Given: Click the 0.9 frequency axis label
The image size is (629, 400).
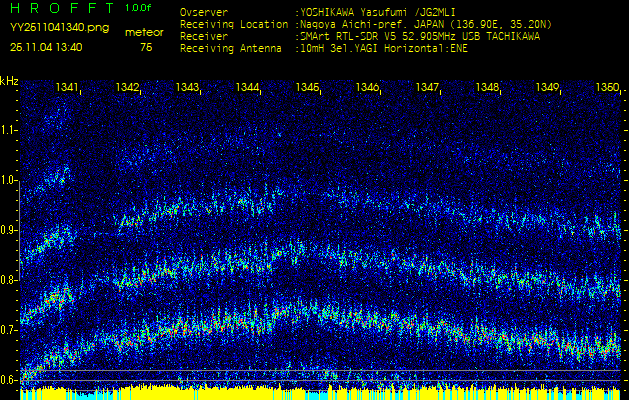Looking at the screenshot, I should (x=9, y=229).
